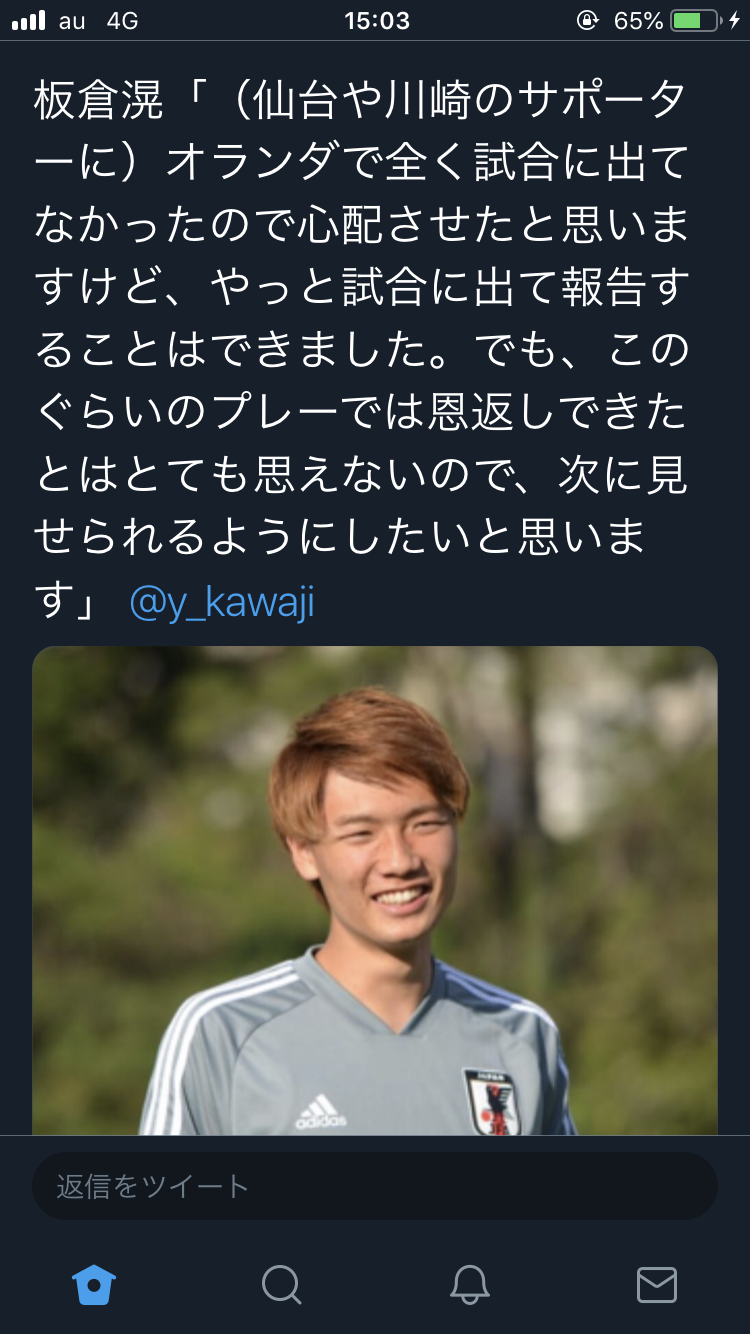
Task: Open the Messages envelope tab
Action: (x=657, y=1285)
